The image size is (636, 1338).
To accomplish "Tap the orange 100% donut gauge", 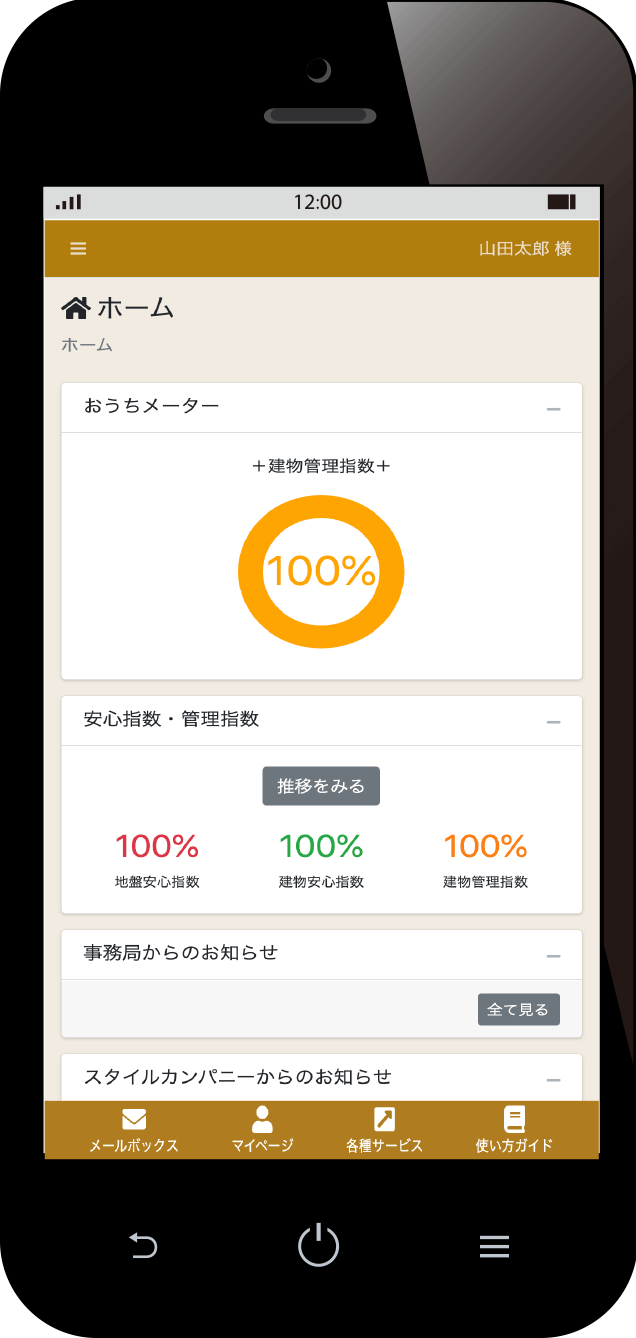I will (321, 572).
